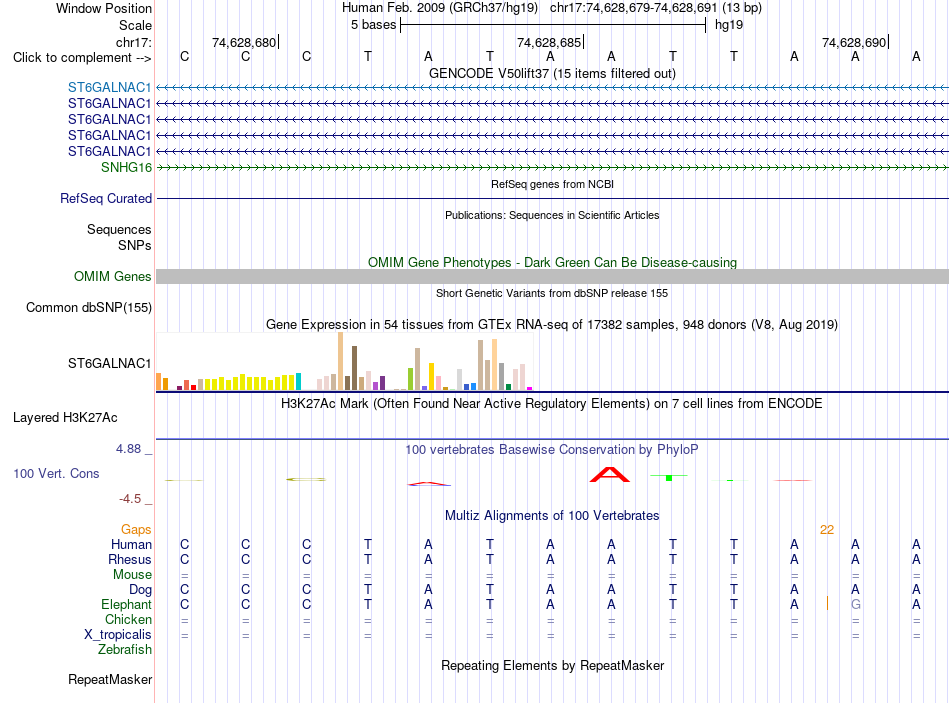
Task: Click the Human species label in Multiz
Action: point(131,544)
